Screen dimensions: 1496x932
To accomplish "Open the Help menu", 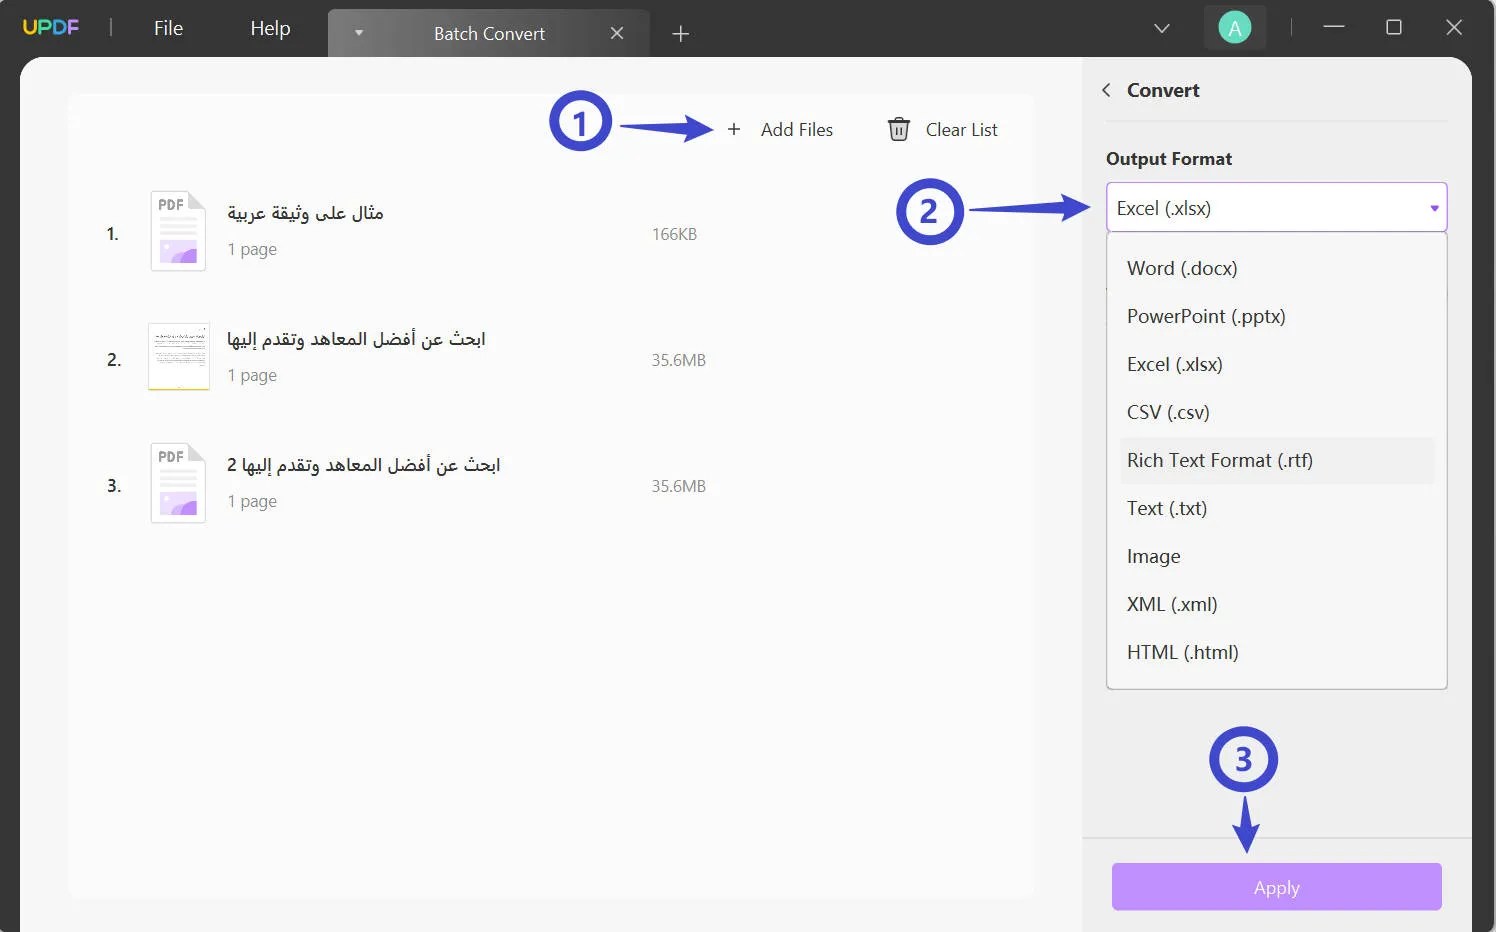I will [x=268, y=28].
